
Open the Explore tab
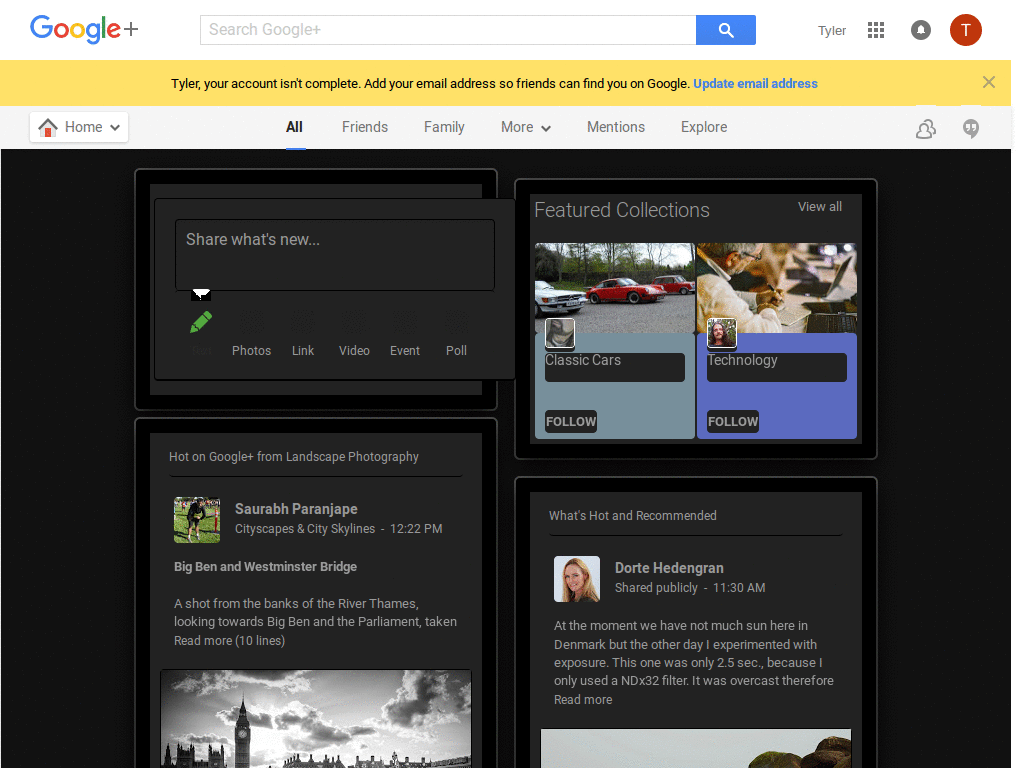pos(704,127)
